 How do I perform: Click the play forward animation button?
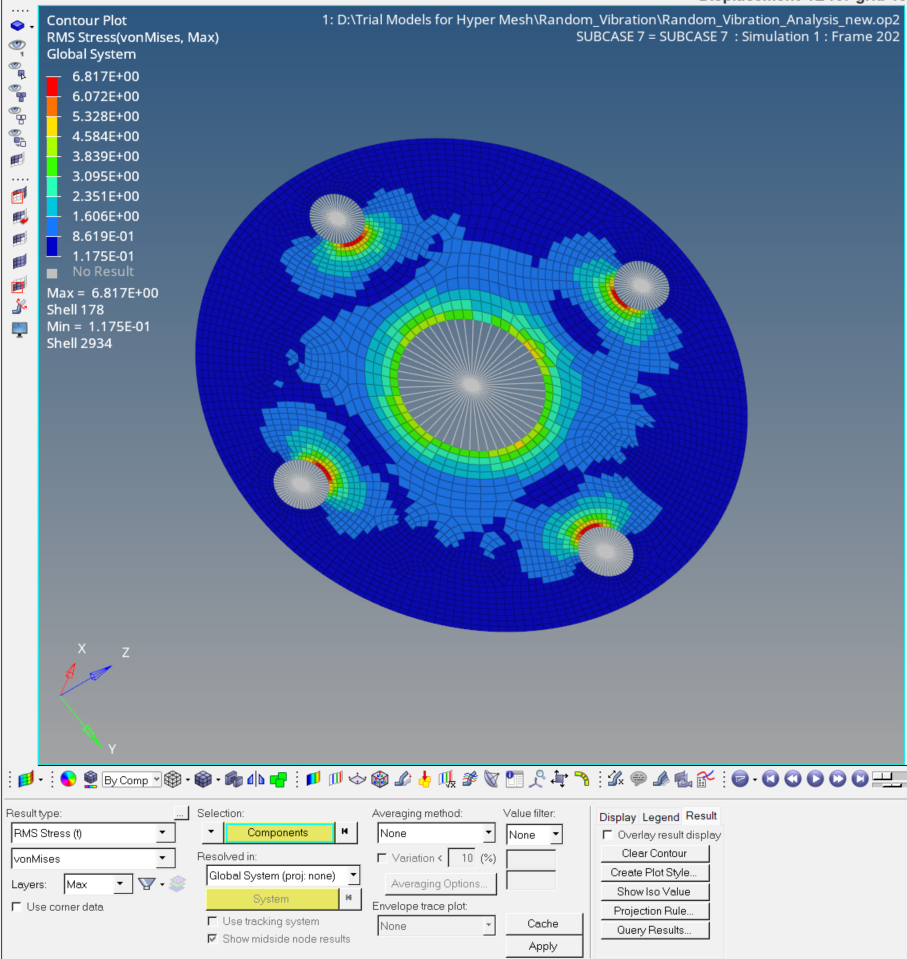(x=815, y=779)
